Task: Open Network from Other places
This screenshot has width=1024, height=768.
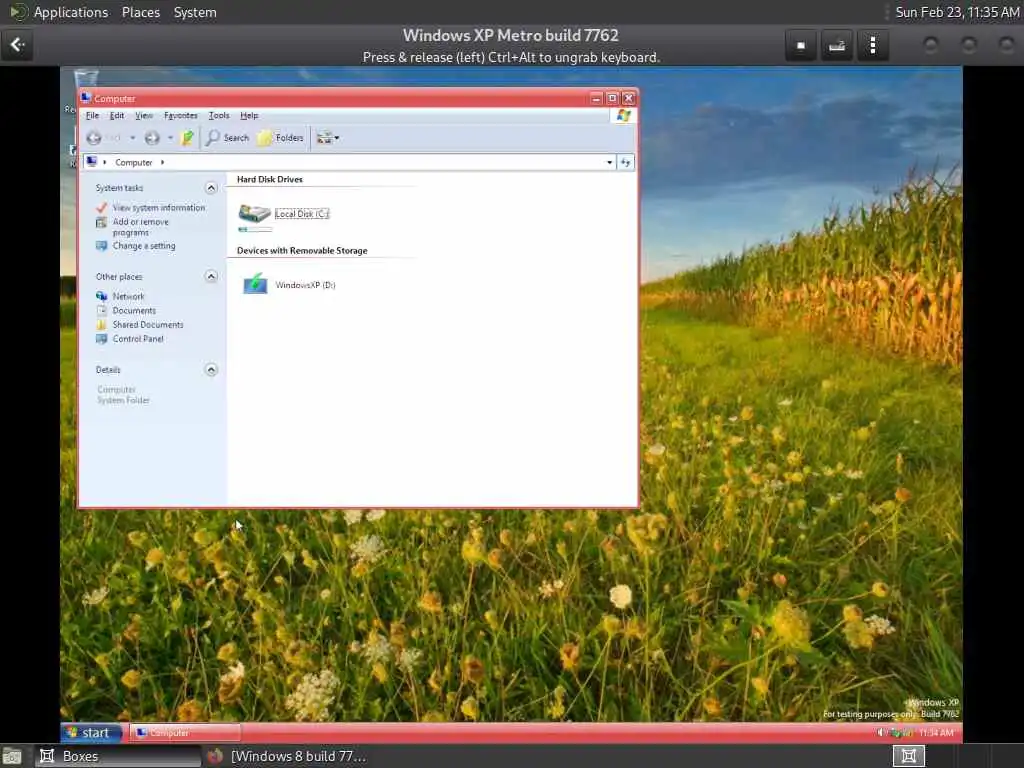Action: pyautogui.click(x=128, y=296)
